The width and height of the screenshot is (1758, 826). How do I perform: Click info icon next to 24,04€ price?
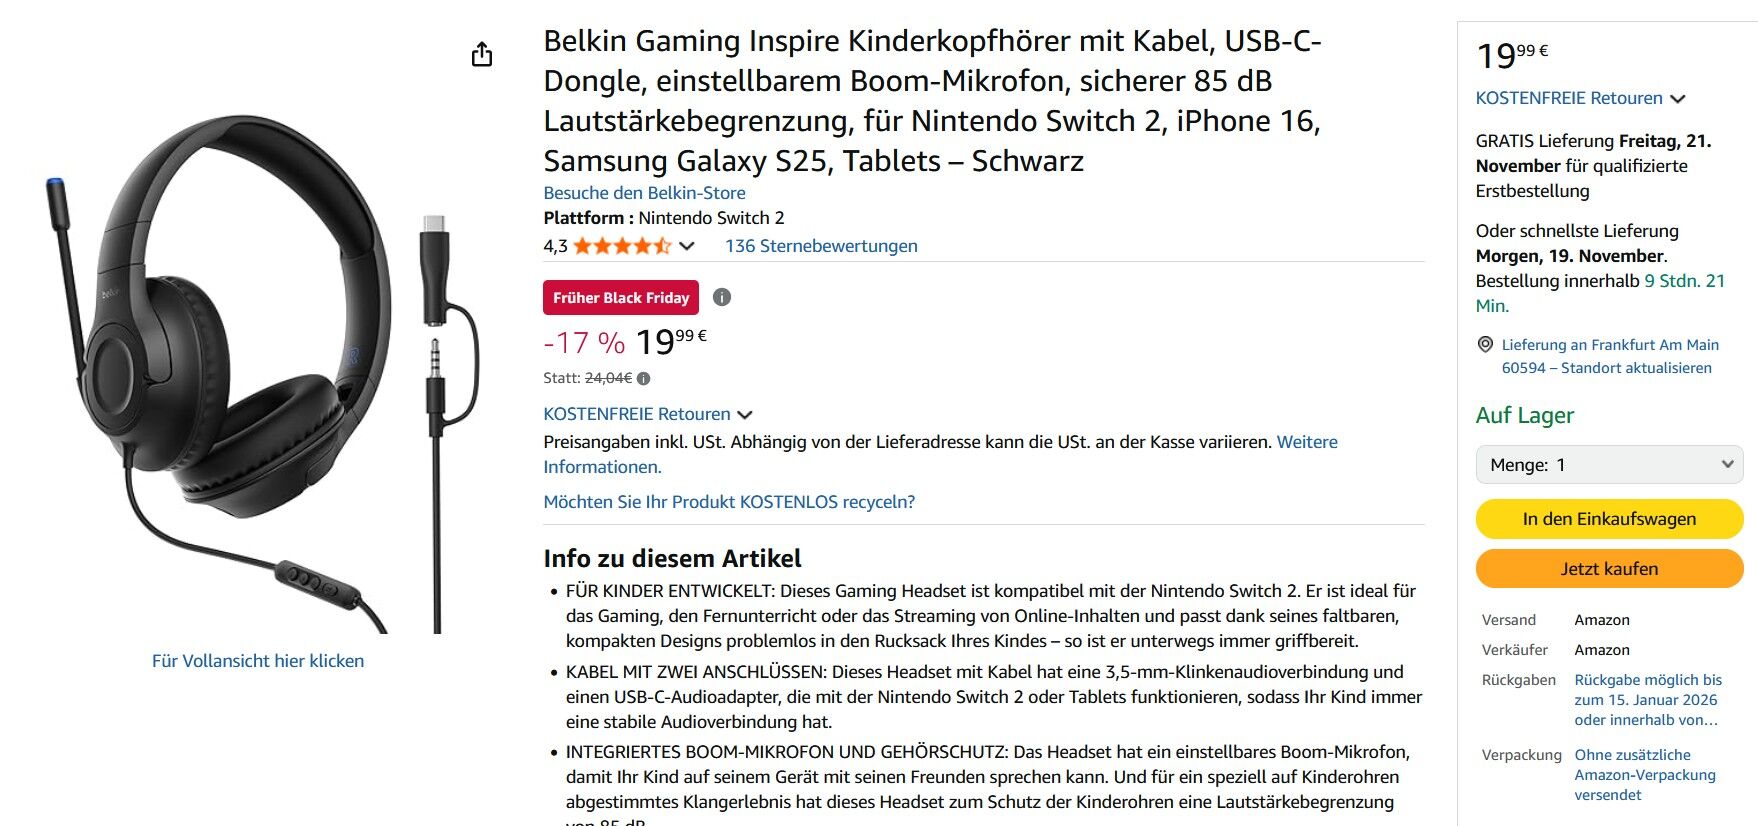pyautogui.click(x=644, y=379)
